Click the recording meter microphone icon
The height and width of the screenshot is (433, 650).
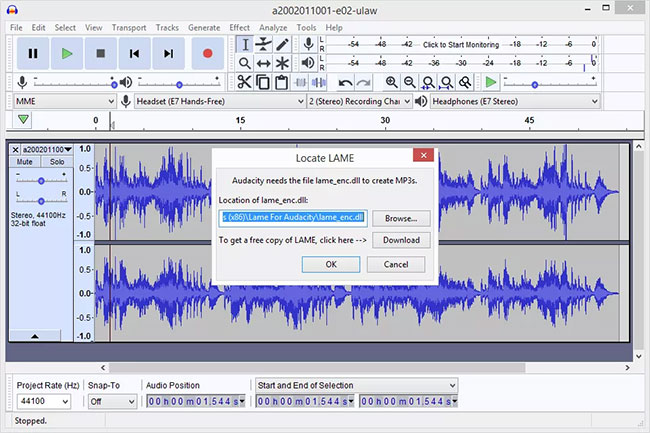(308, 44)
